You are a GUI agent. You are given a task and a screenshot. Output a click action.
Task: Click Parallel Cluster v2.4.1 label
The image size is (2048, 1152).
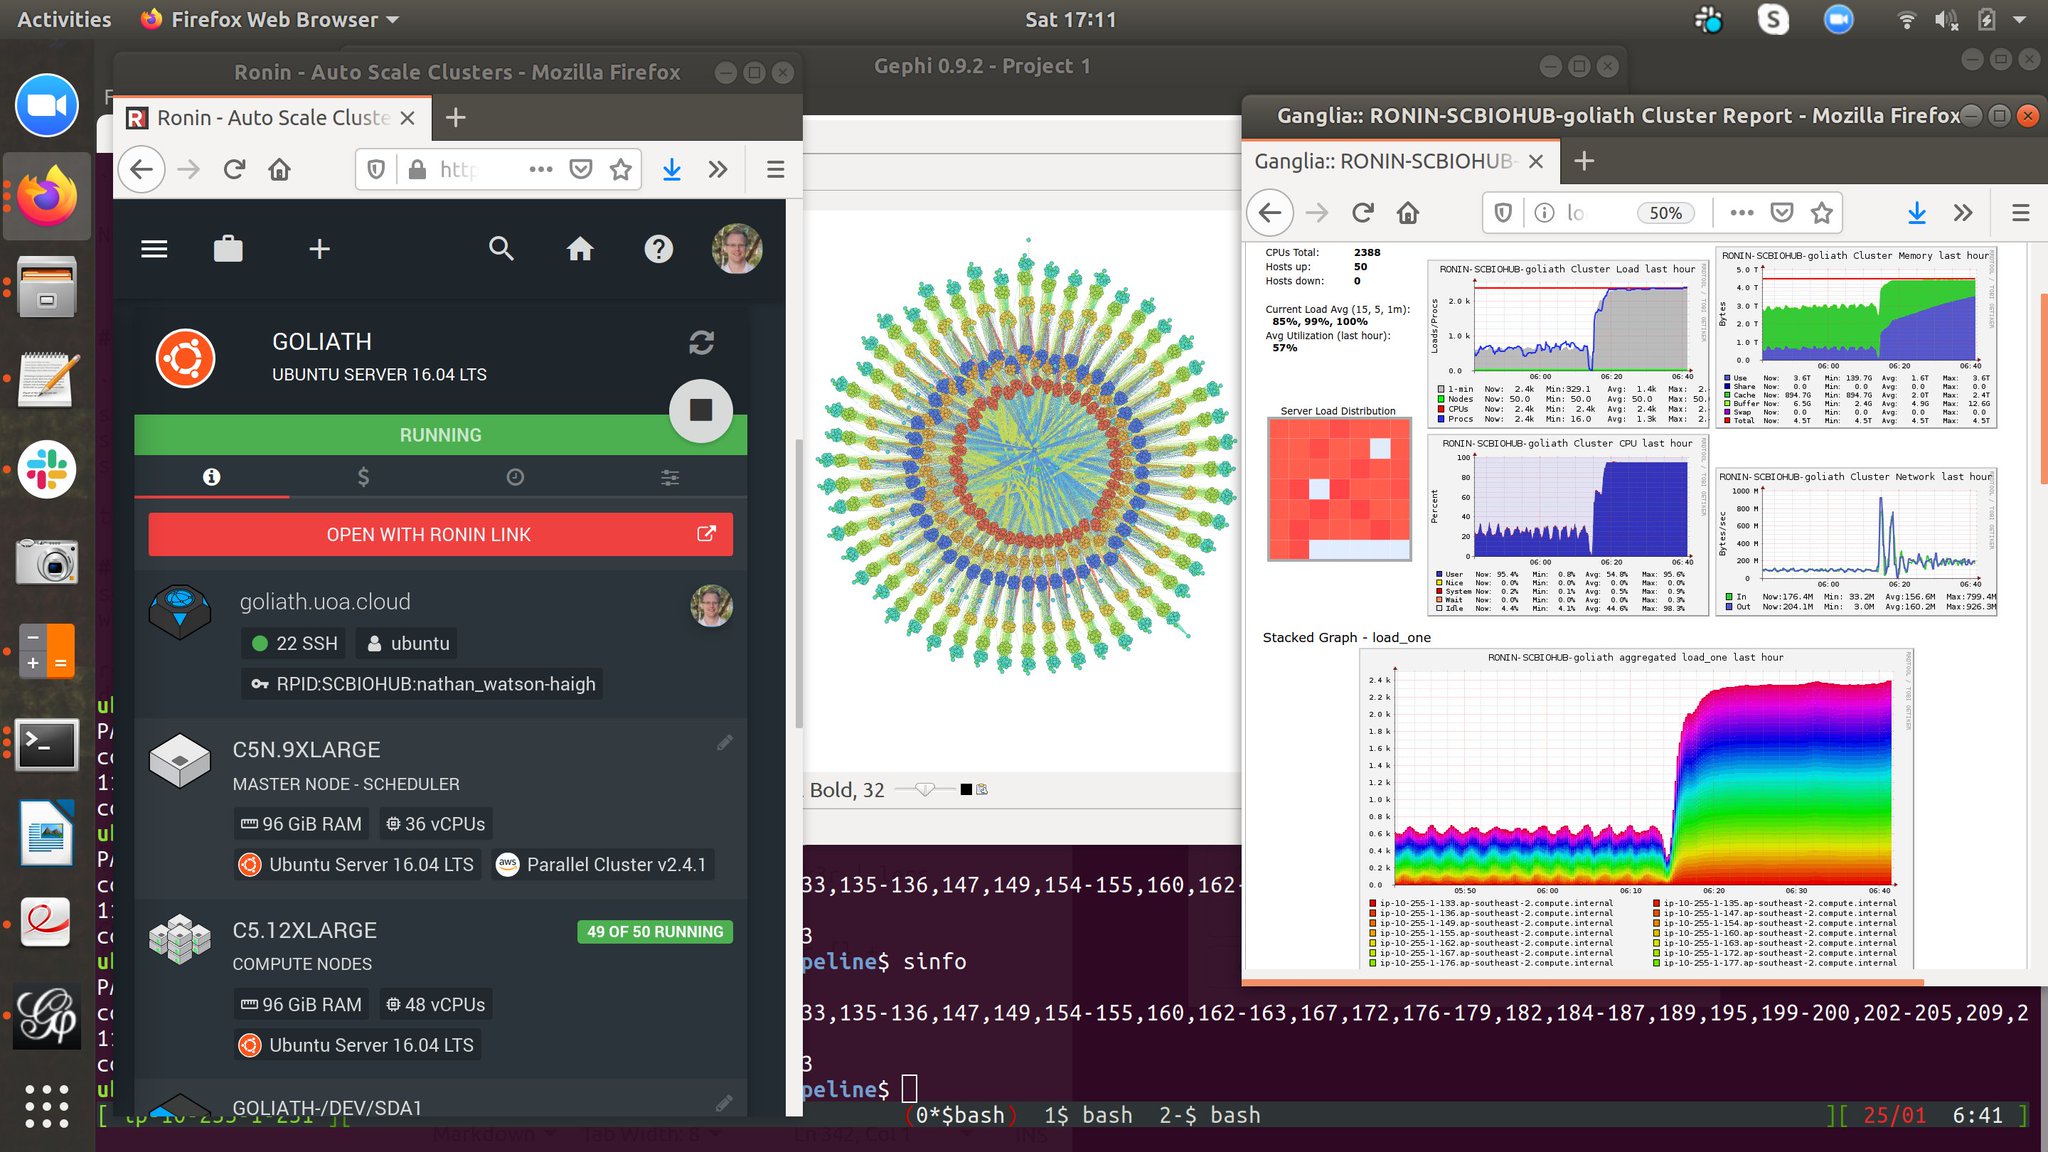click(x=601, y=864)
